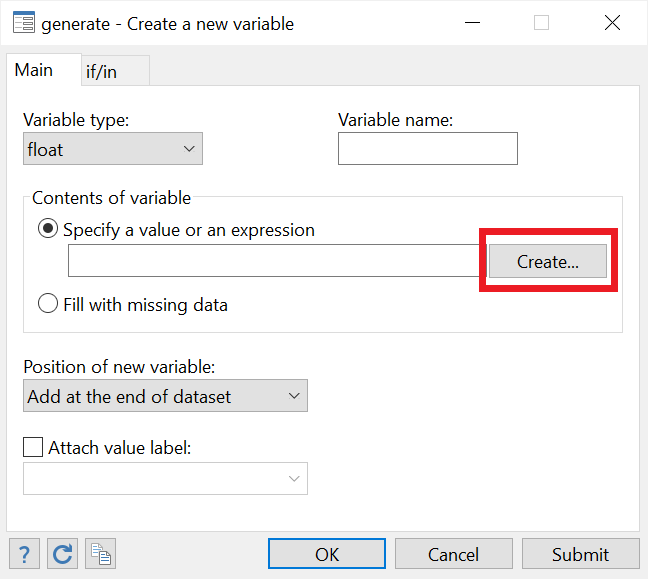Click the Submit button
Viewport: 648px width, 579px height.
[581, 554]
